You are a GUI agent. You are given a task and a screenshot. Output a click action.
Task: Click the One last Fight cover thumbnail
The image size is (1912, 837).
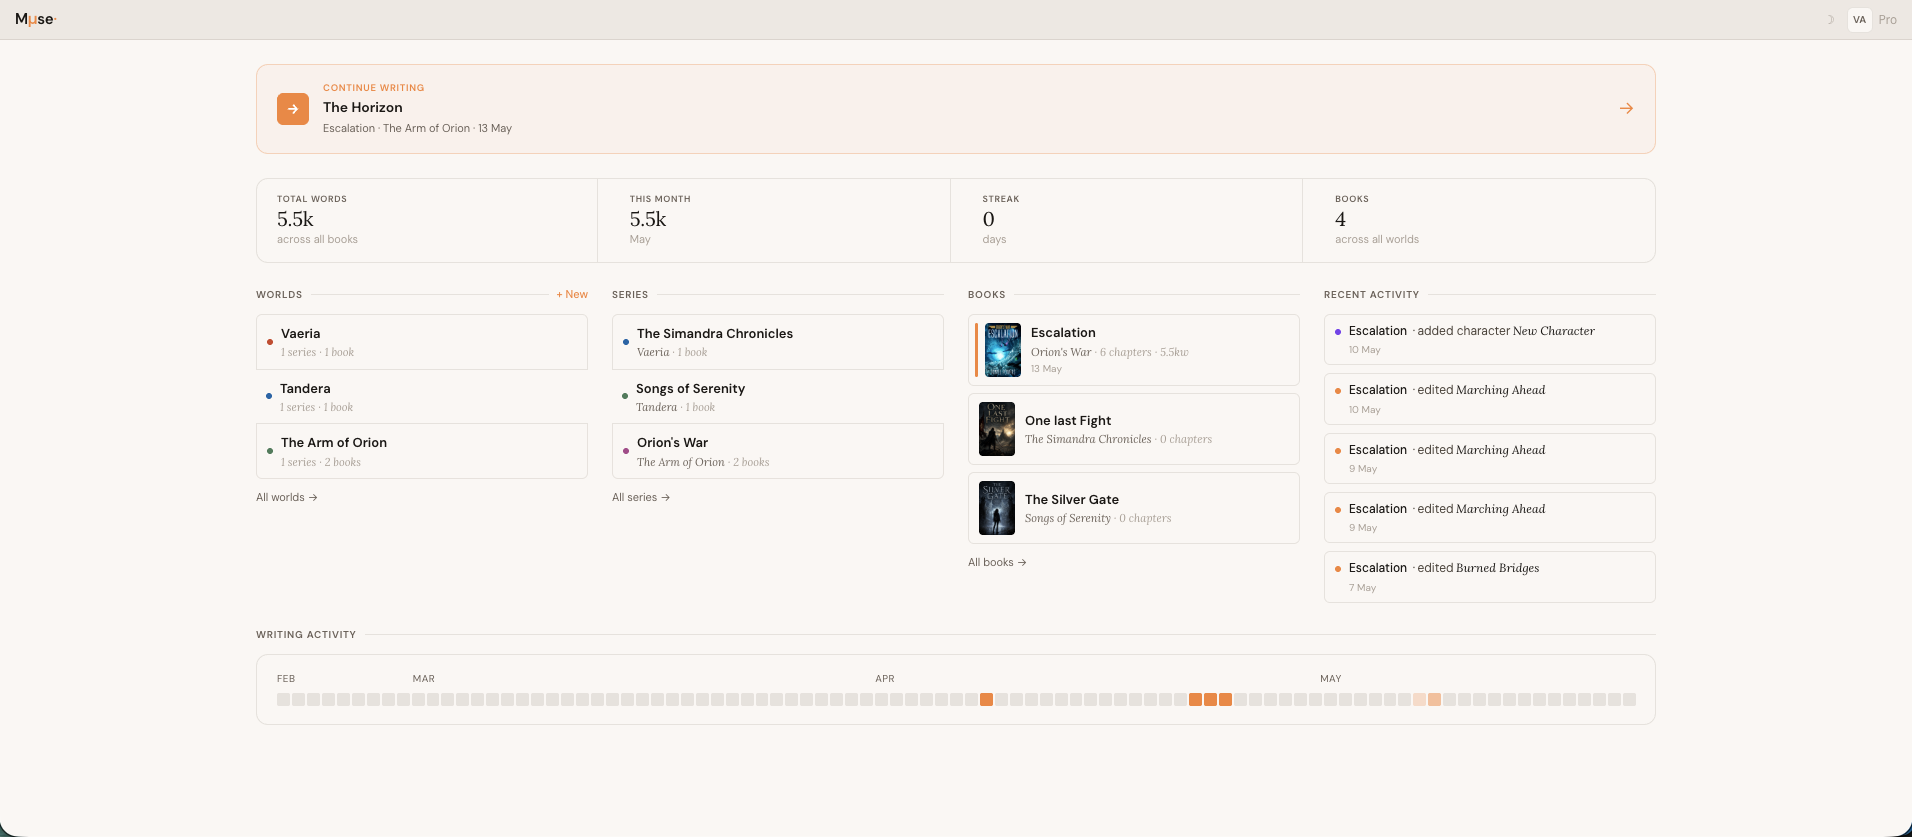point(997,429)
